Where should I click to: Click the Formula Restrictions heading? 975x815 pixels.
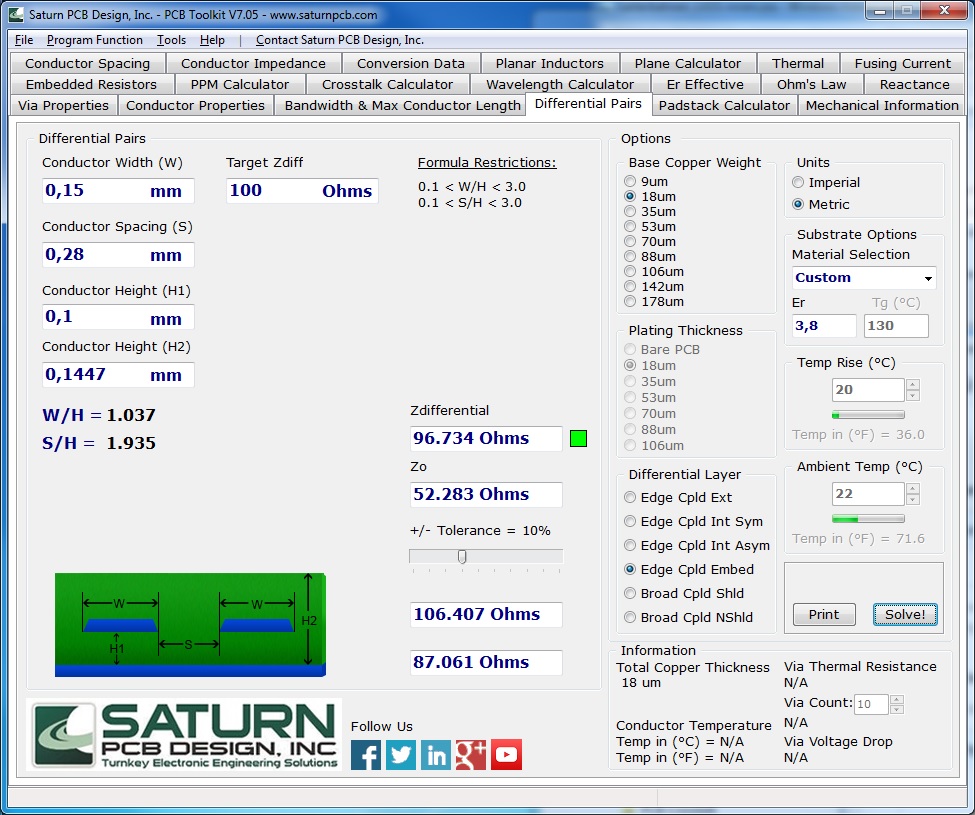pyautogui.click(x=487, y=163)
